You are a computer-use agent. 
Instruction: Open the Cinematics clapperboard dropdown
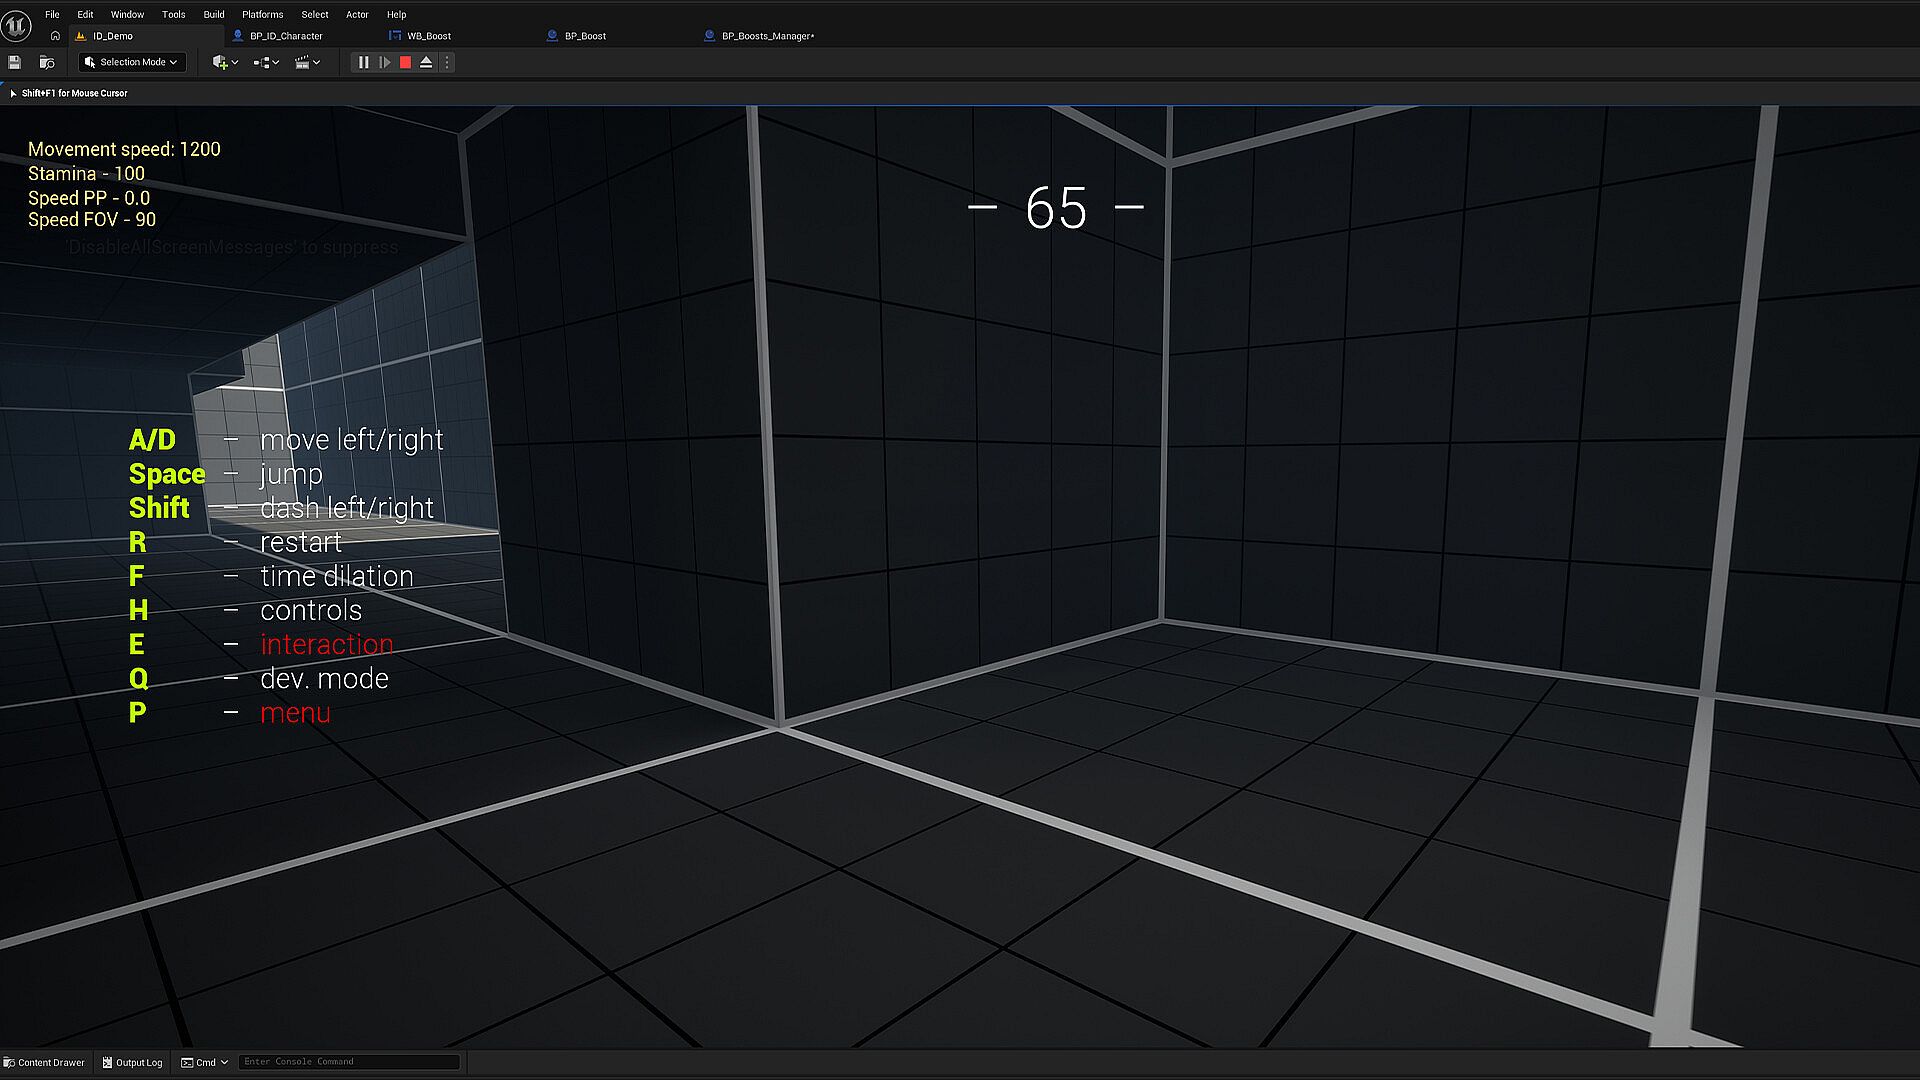point(307,62)
